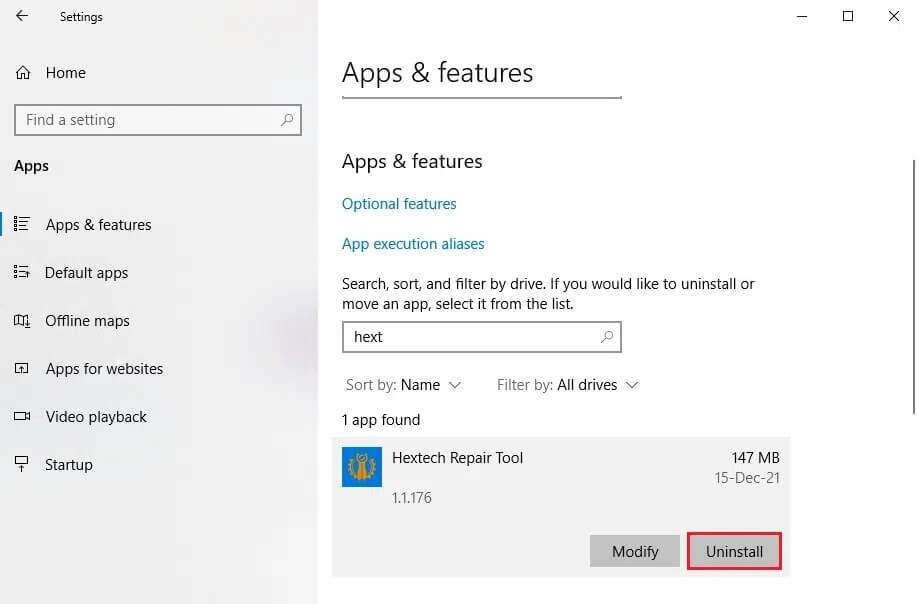Open the App execution aliases link
This screenshot has height=604, width=917.
(x=413, y=243)
